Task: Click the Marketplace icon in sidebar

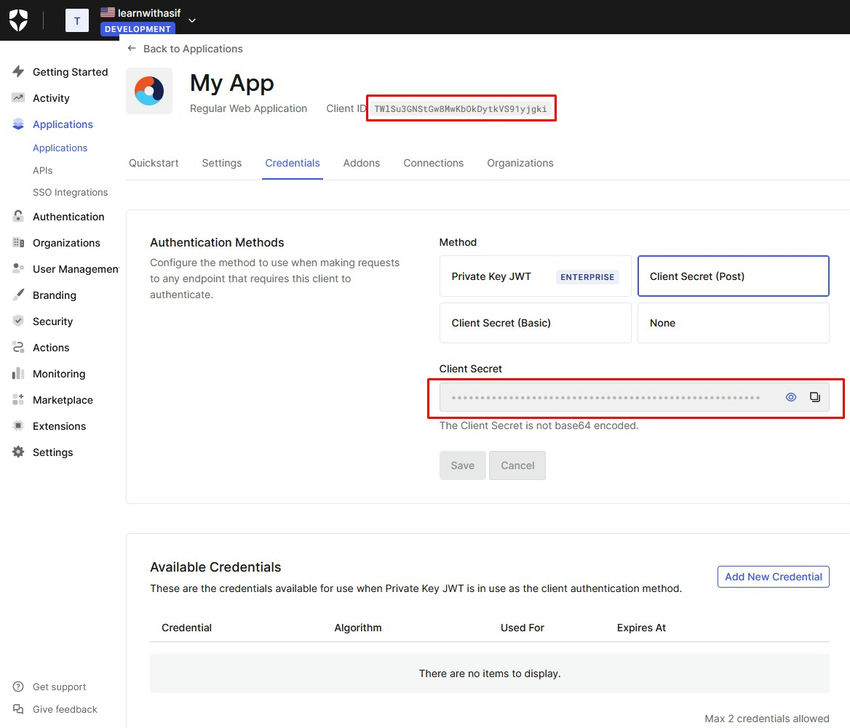Action: pos(18,400)
